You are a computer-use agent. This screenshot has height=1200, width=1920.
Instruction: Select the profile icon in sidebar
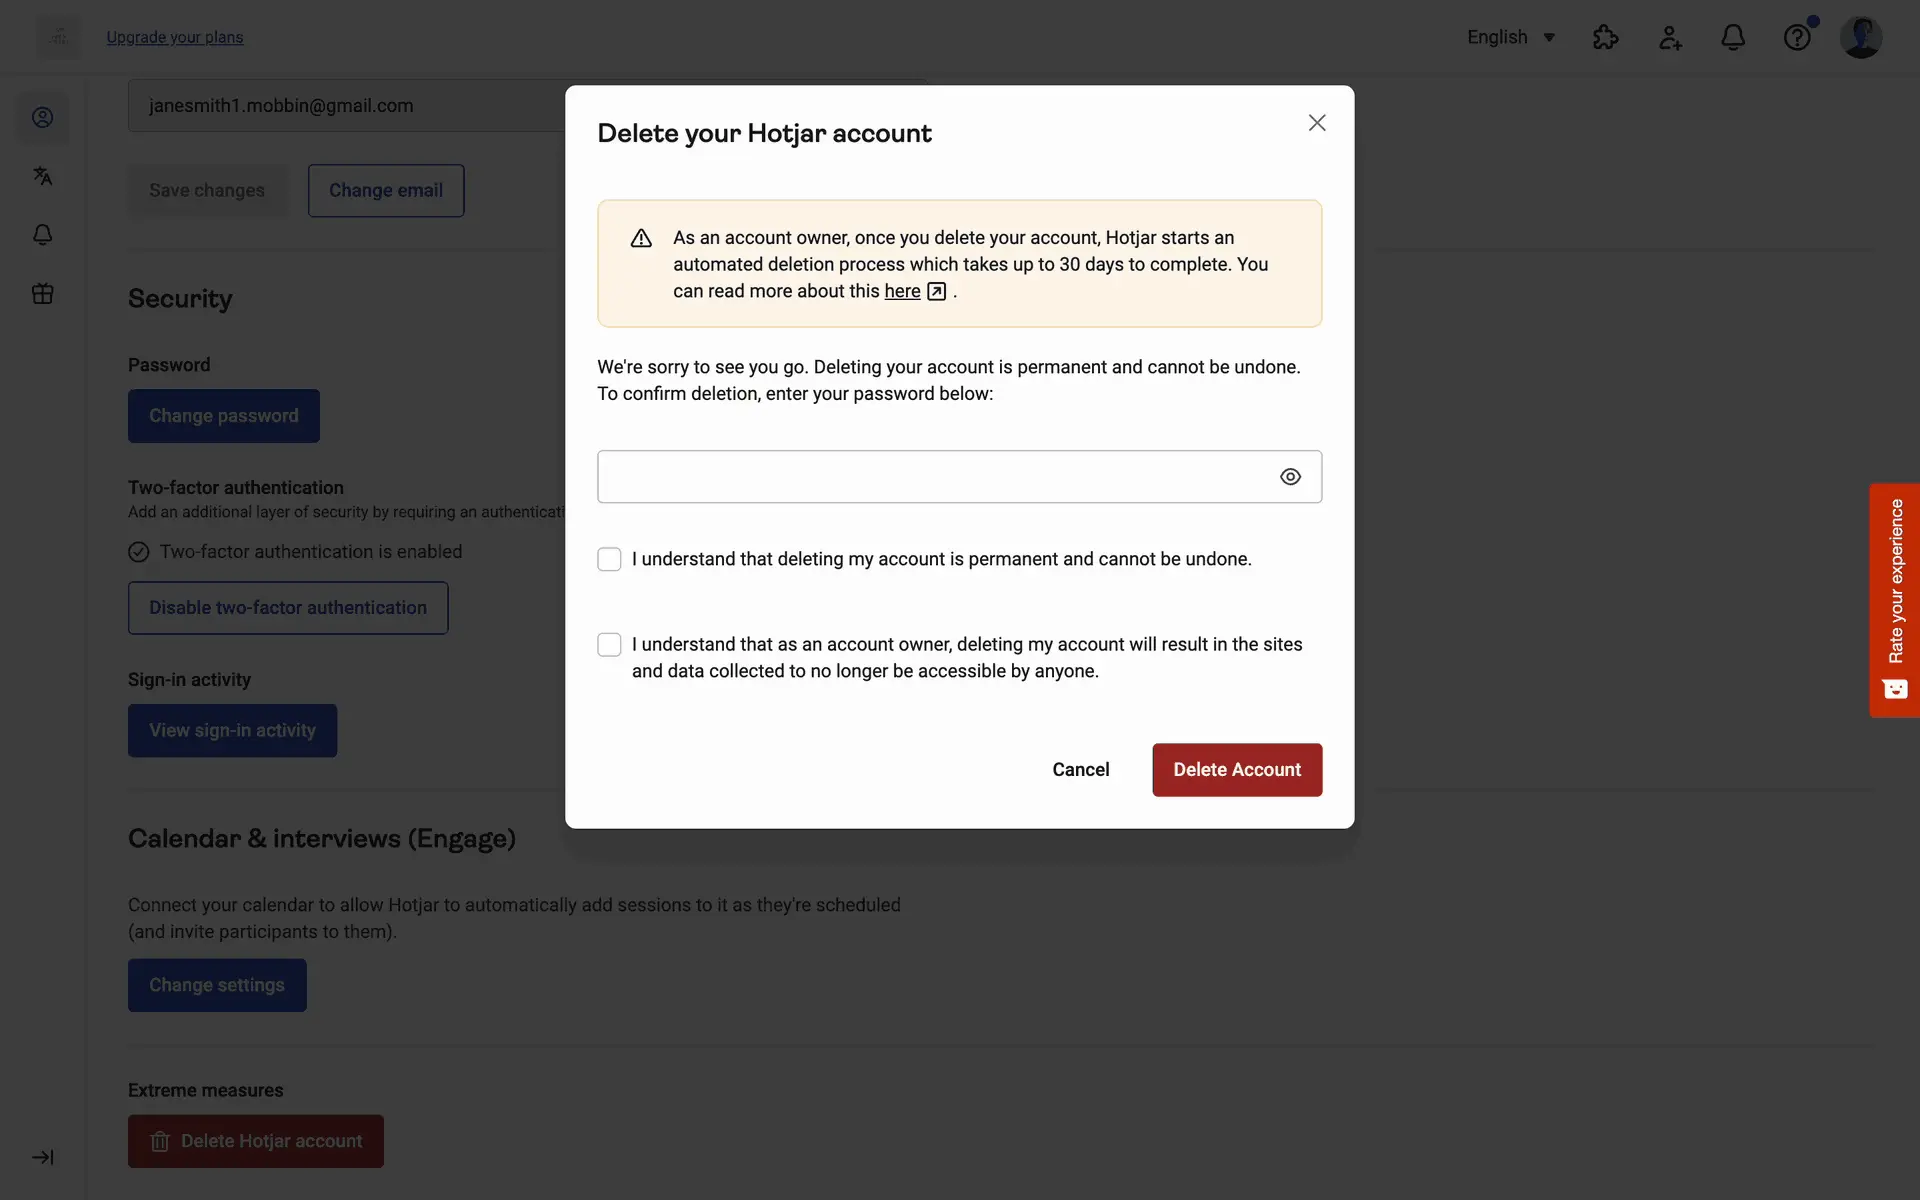point(42,117)
